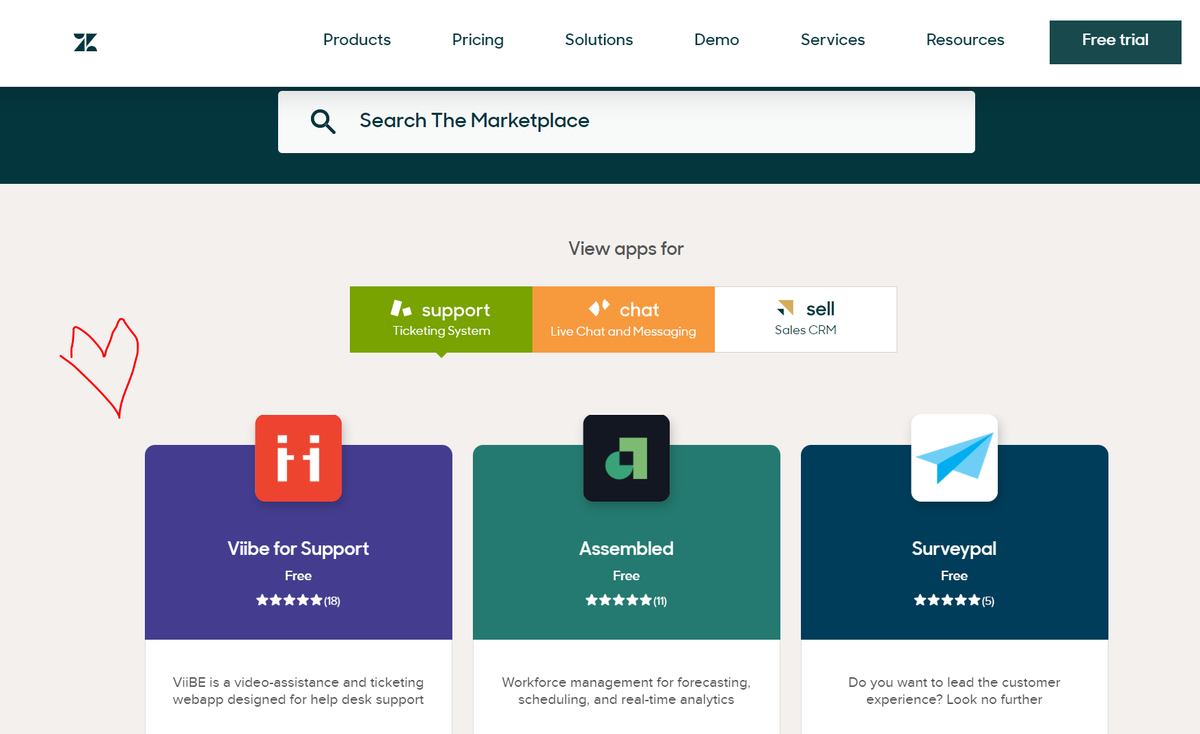1200x734 pixels.
Task: Click the ViiBE video-assistance description text
Action: click(x=298, y=691)
